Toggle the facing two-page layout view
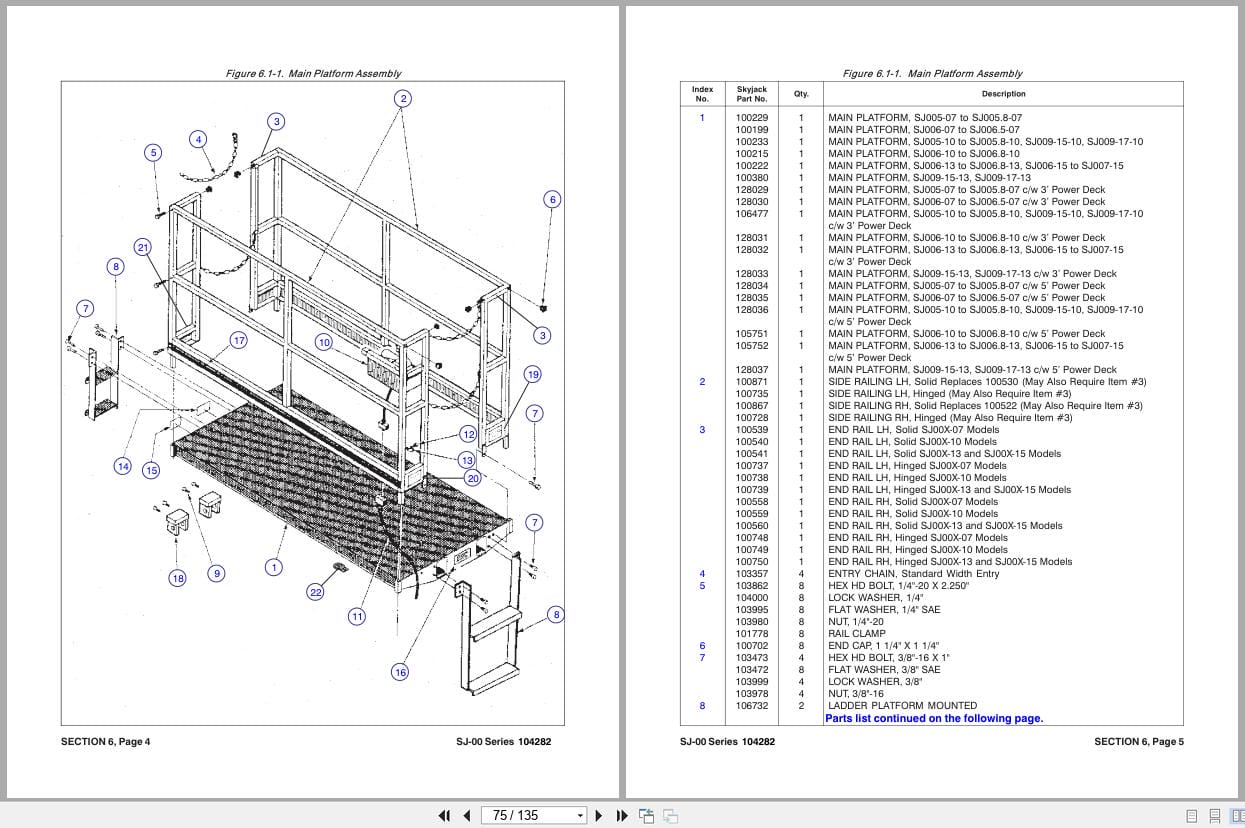The image size is (1245, 828). 1238,815
